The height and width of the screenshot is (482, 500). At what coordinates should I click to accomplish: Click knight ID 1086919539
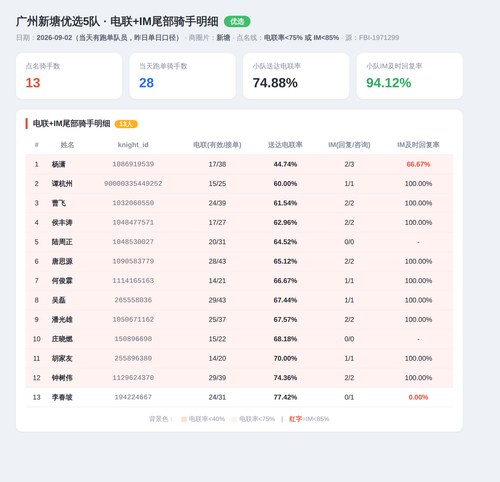(x=133, y=164)
